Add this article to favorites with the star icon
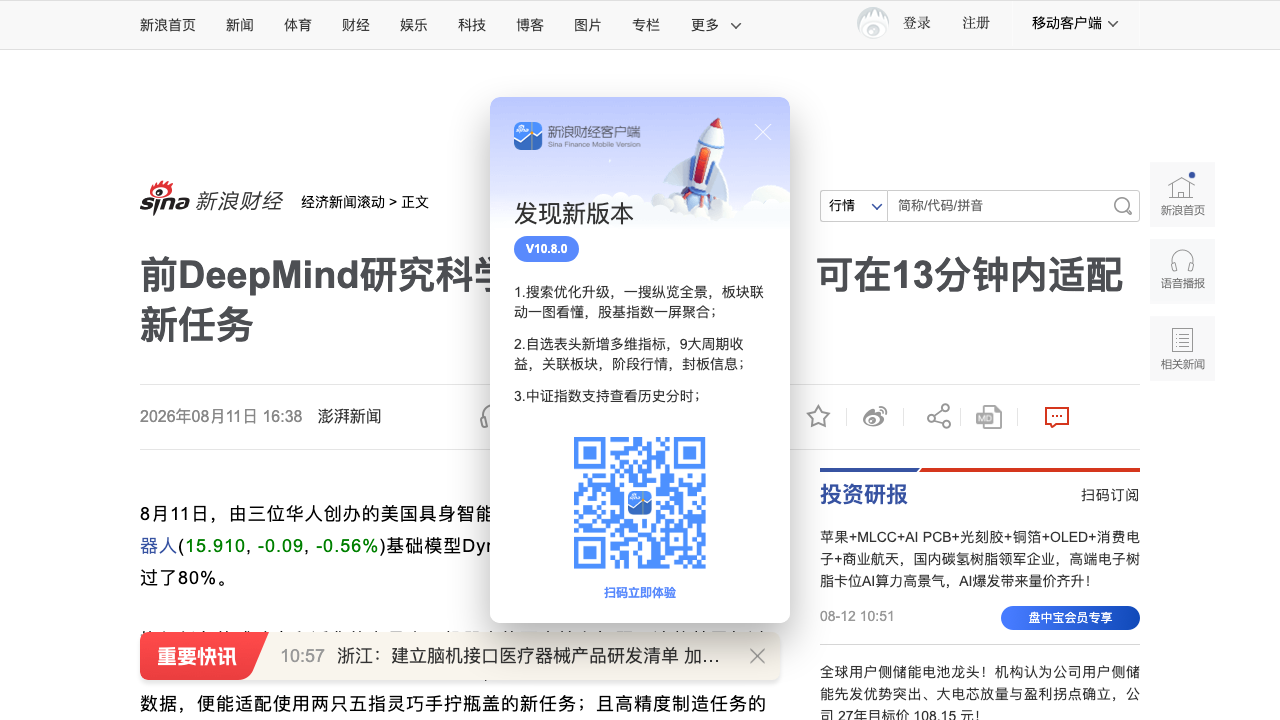 818,417
